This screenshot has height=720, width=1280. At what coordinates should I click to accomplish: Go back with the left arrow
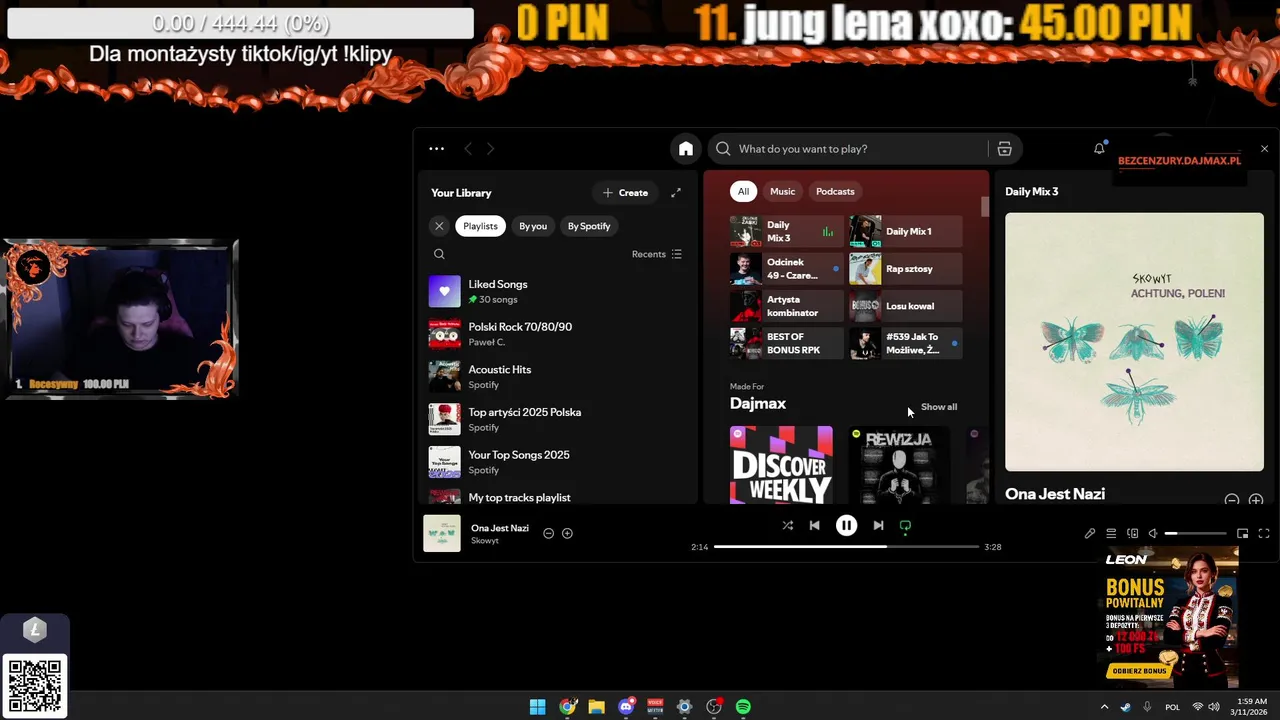(468, 149)
